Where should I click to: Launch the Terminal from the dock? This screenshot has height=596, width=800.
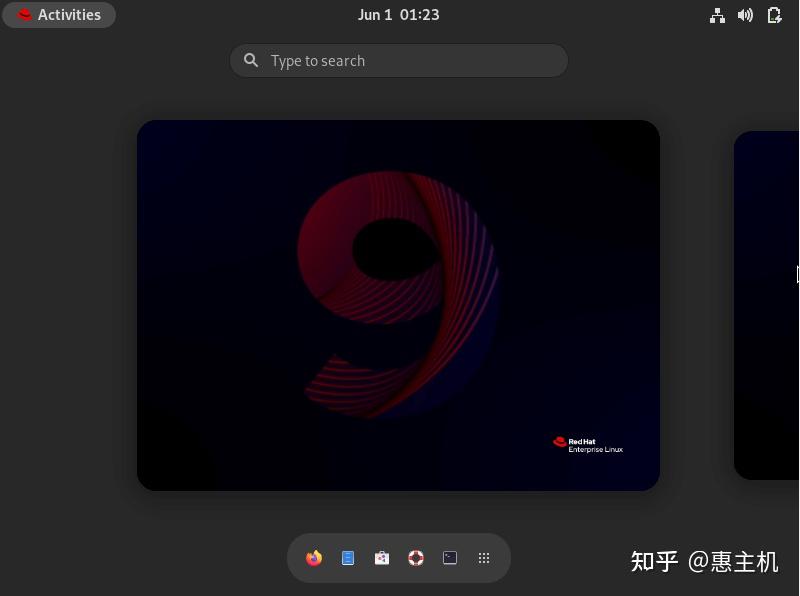coord(449,558)
